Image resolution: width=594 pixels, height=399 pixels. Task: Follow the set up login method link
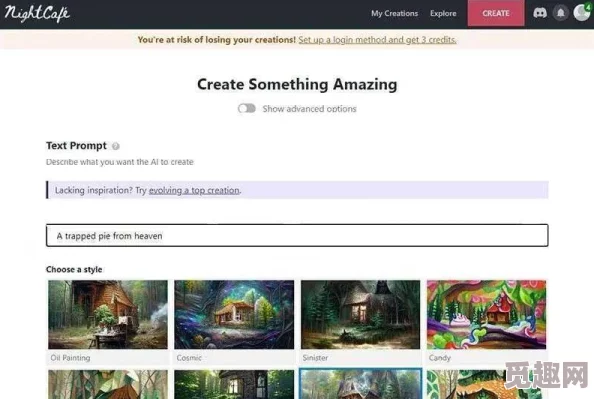click(377, 40)
